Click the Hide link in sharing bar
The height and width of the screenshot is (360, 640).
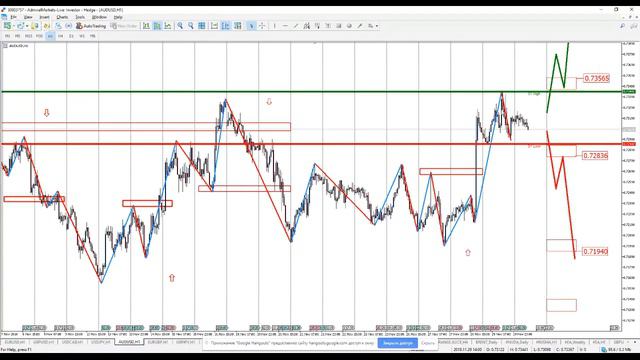point(428,343)
